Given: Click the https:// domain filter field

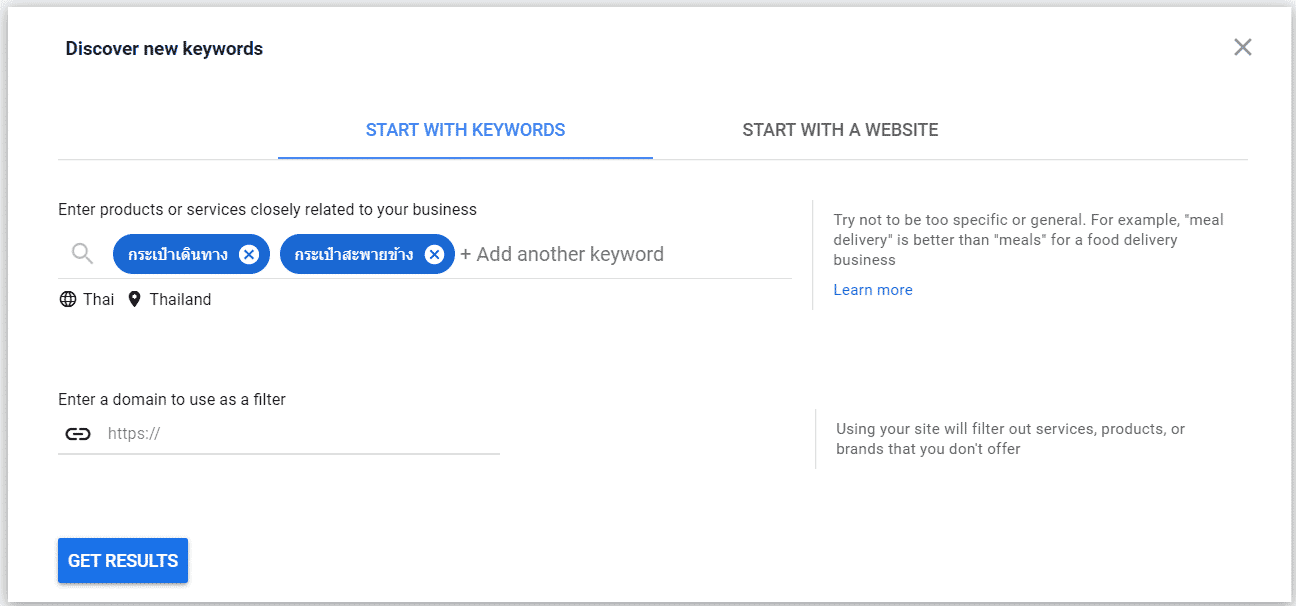Looking at the screenshot, I should point(300,434).
